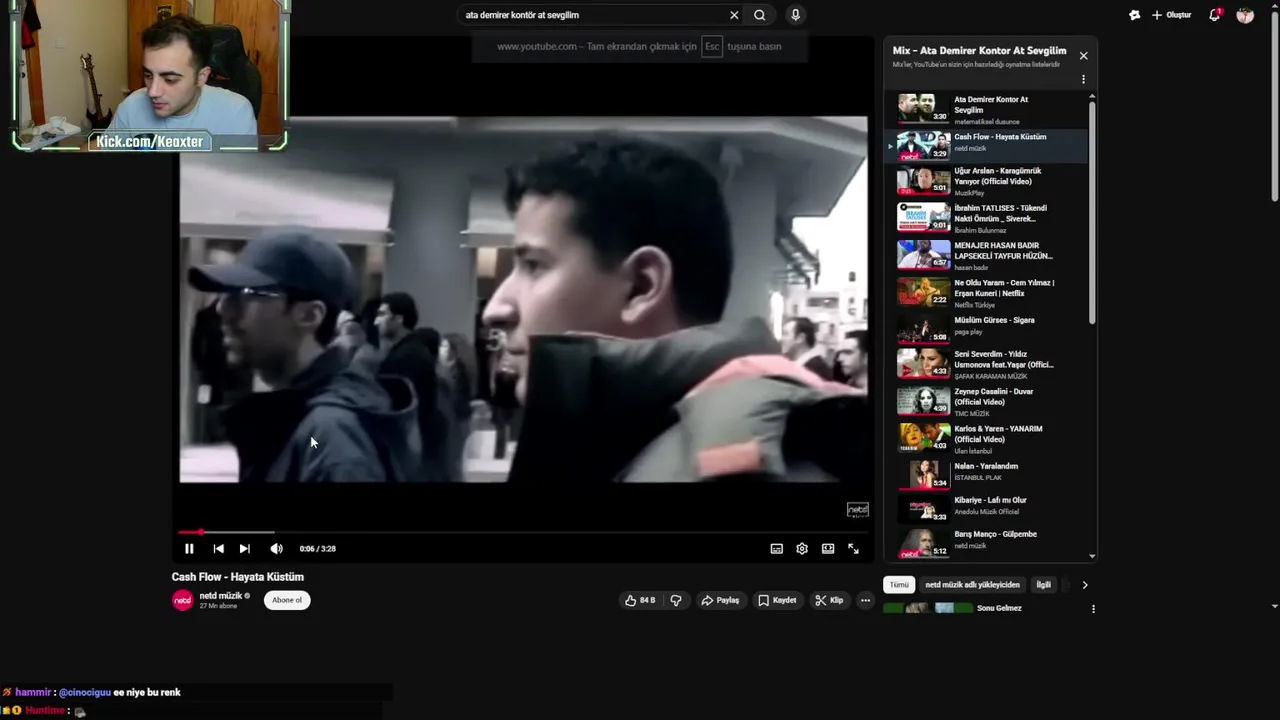This screenshot has height=720, width=1280.
Task: Run the search with the magnifier icon
Action: click(760, 15)
